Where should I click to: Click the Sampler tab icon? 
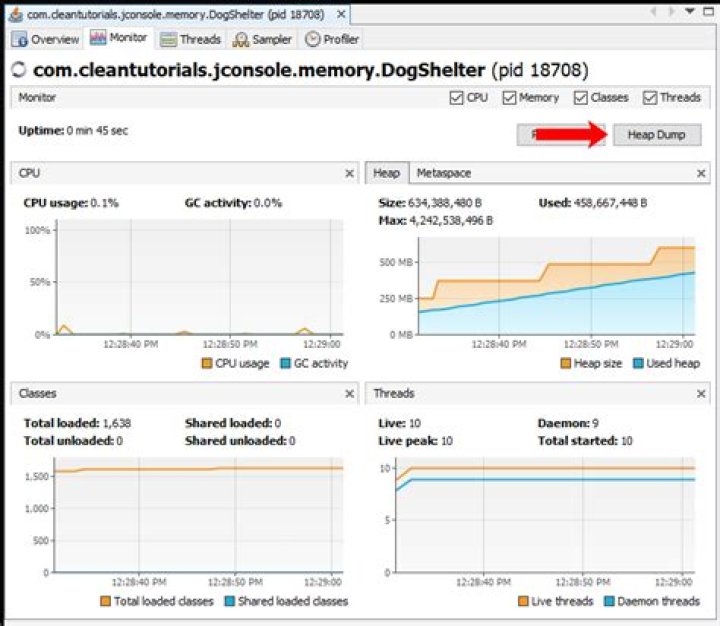click(x=241, y=39)
